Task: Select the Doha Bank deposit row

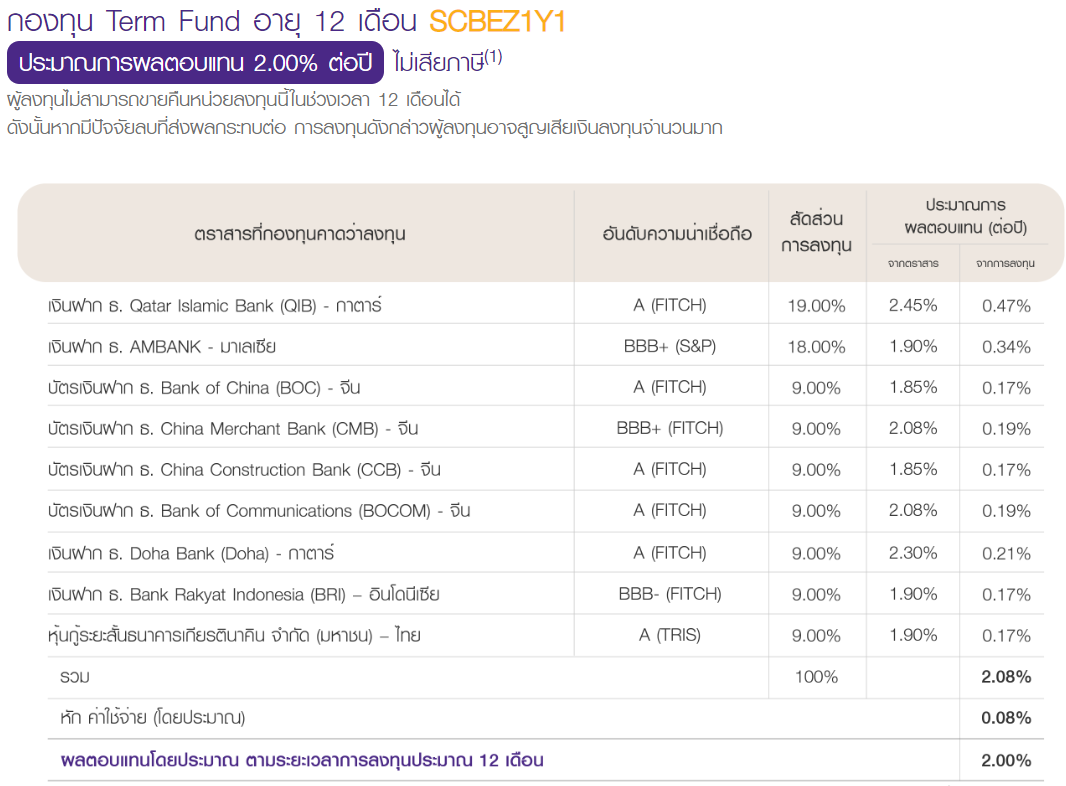Action: pyautogui.click(x=545, y=553)
